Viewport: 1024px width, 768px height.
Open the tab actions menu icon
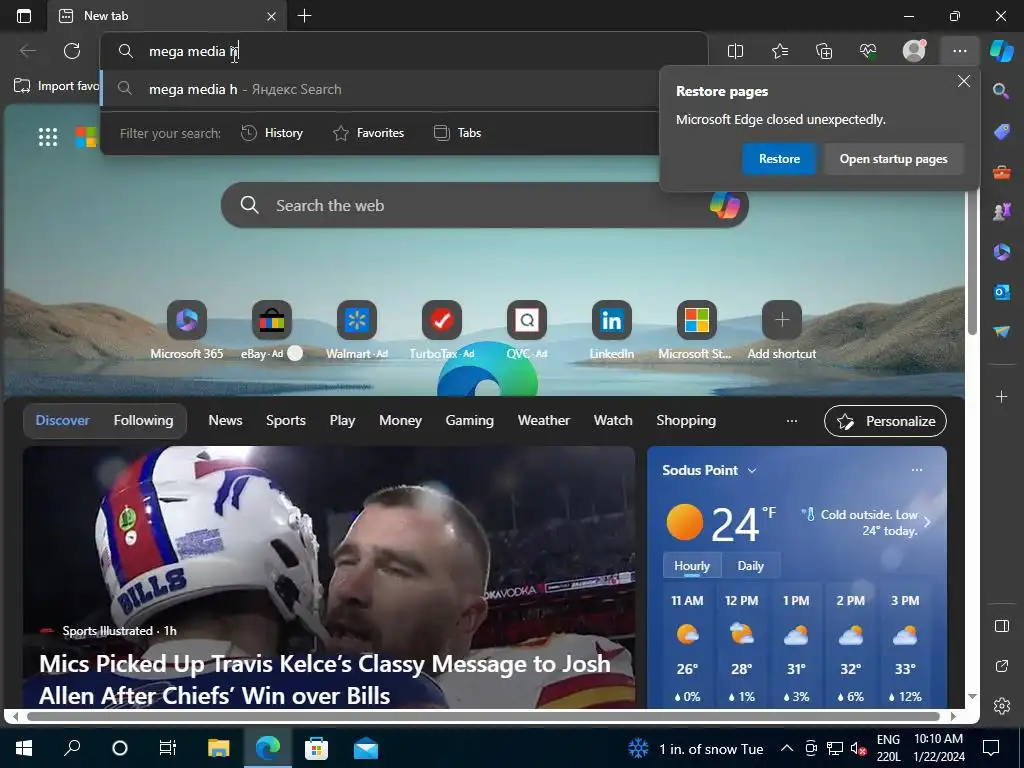(24, 16)
